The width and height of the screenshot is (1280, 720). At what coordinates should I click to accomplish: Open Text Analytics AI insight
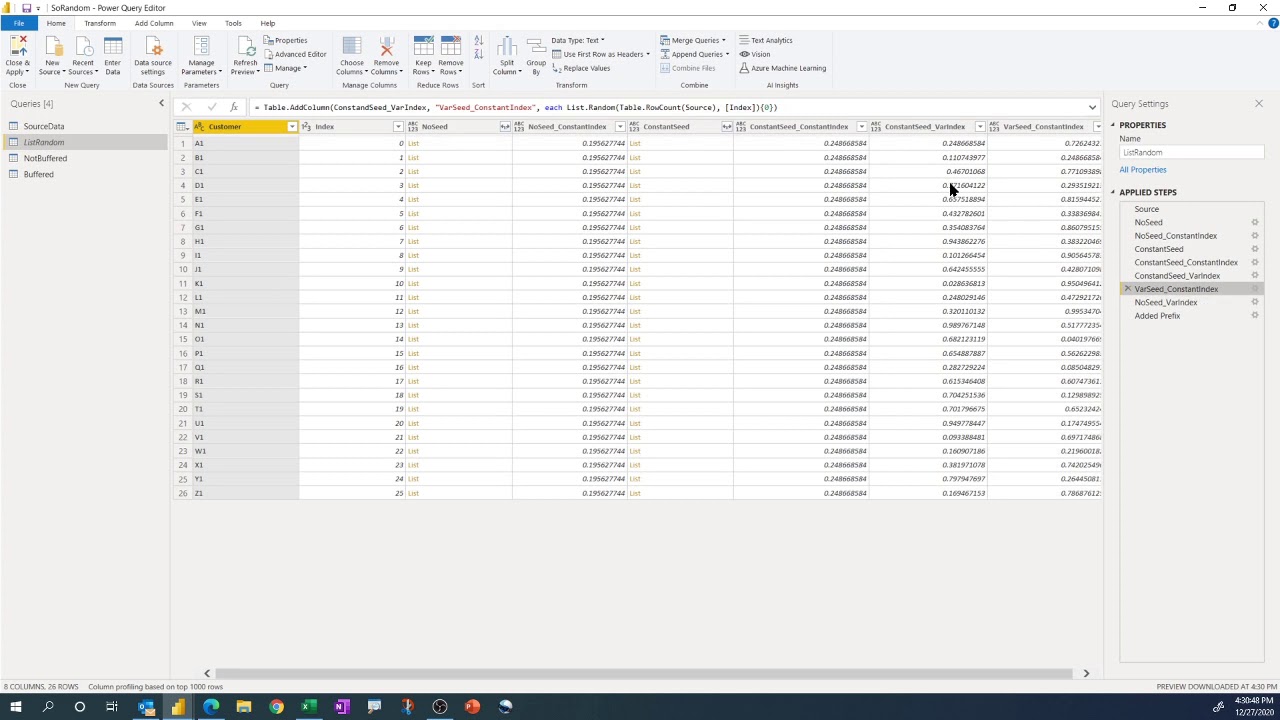(766, 40)
